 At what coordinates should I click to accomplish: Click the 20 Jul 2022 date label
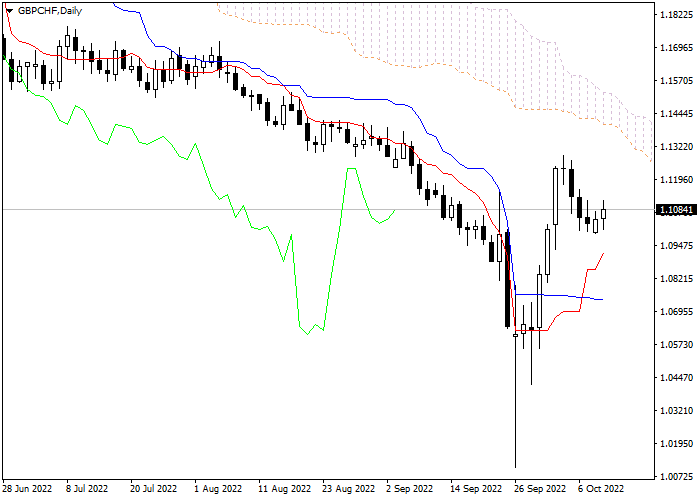pyautogui.click(x=154, y=489)
